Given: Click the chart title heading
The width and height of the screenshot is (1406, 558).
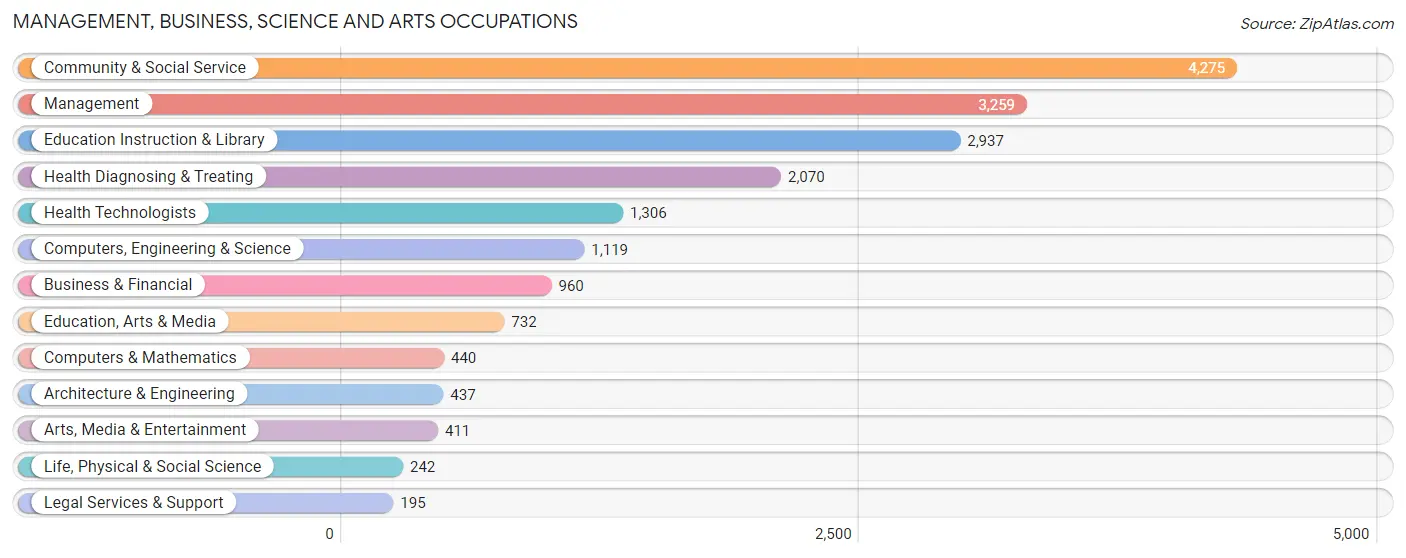Looking at the screenshot, I should point(295,21).
